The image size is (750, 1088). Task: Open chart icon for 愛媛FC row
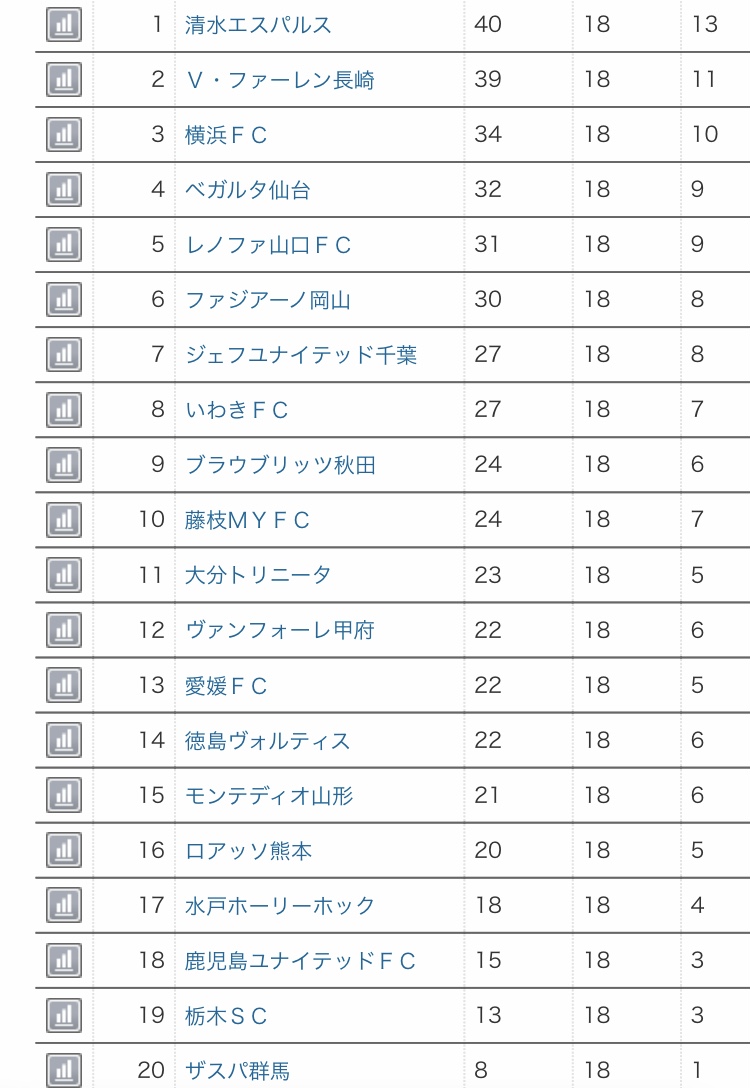coord(64,685)
